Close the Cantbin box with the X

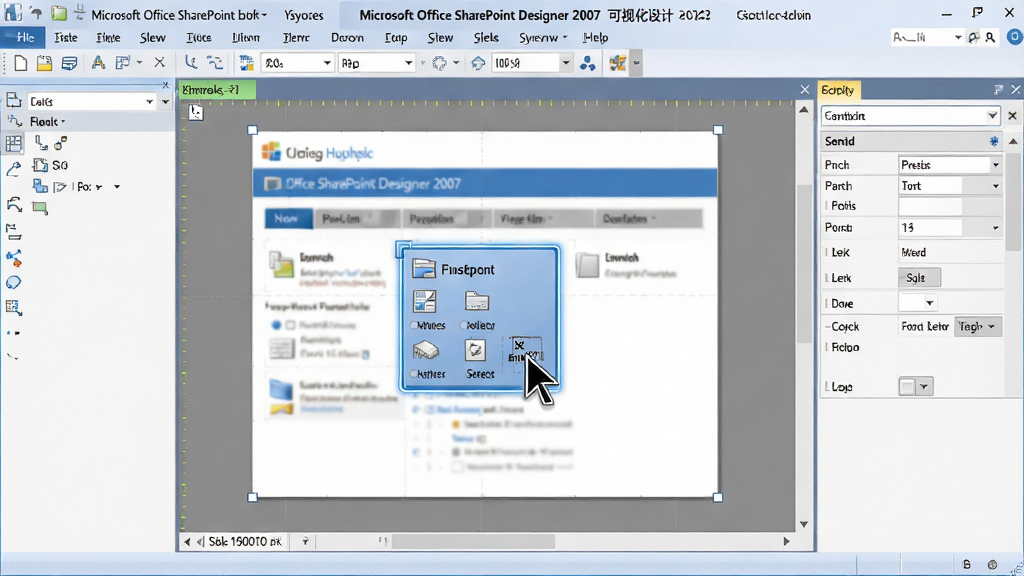[1012, 116]
